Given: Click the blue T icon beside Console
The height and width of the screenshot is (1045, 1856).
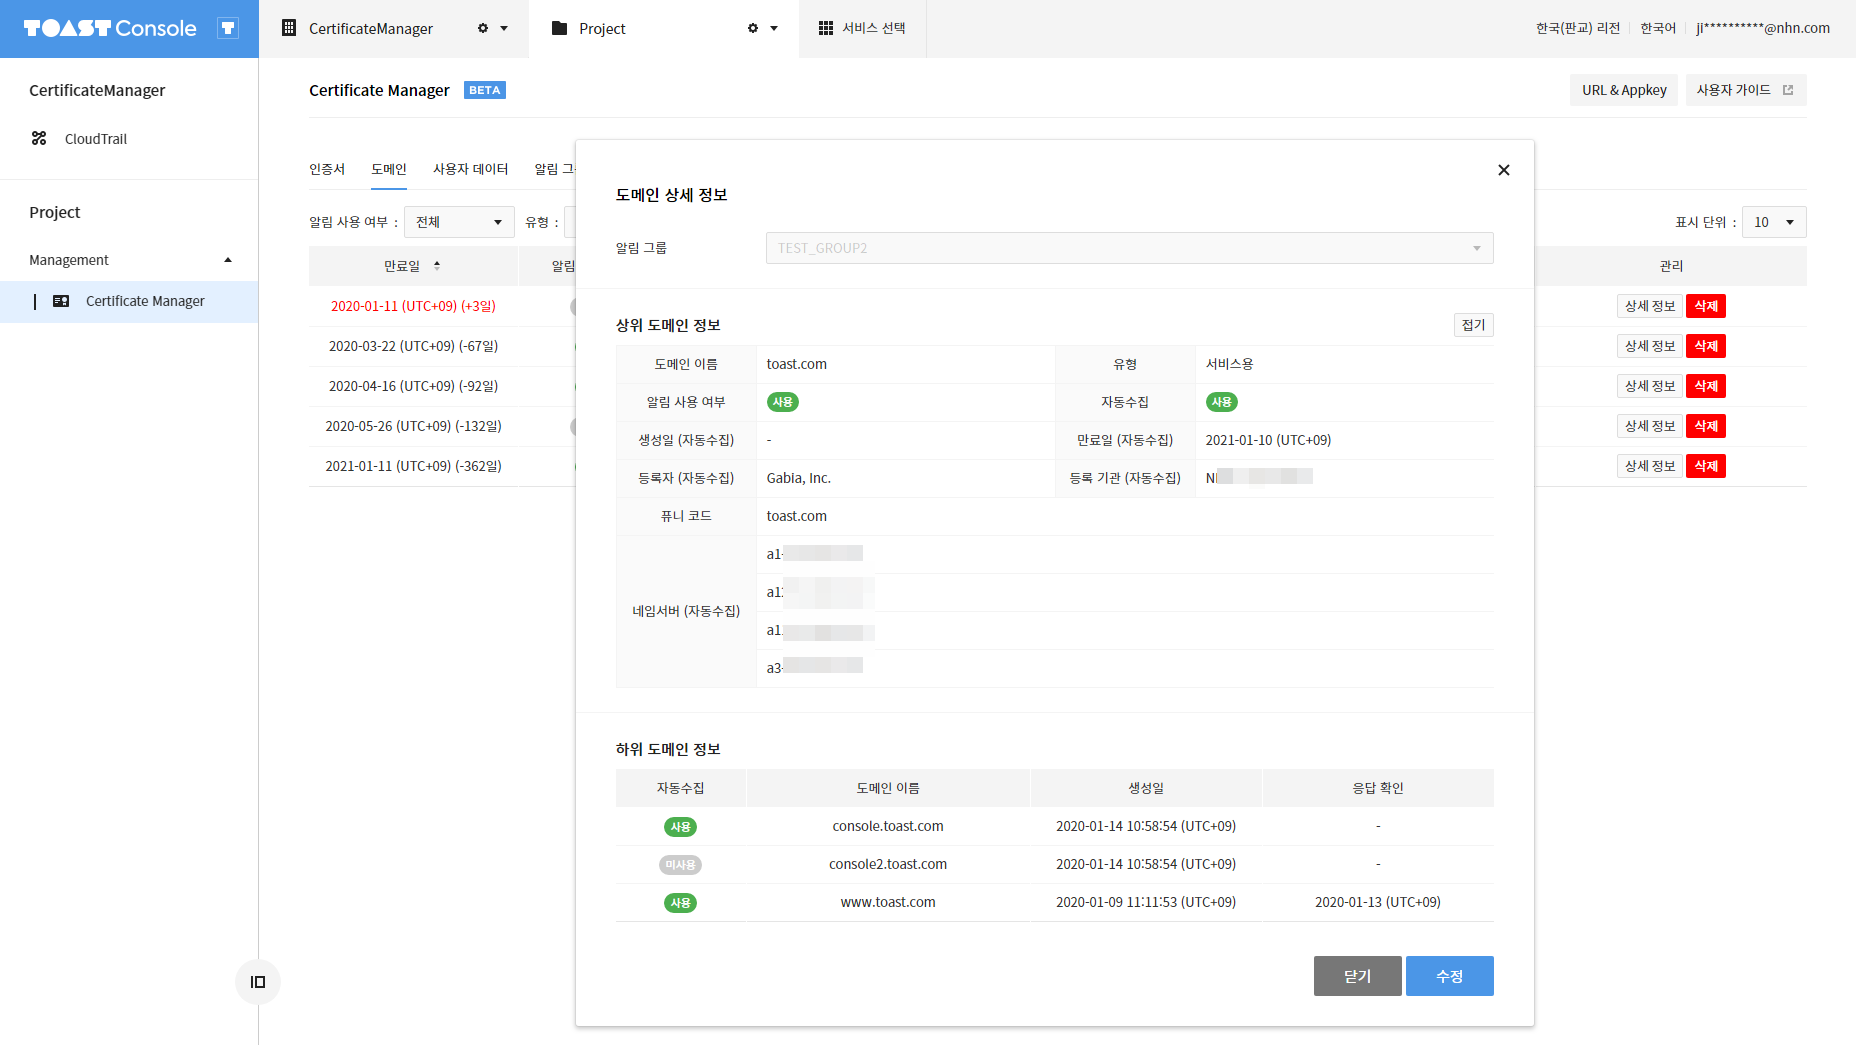Looking at the screenshot, I should click(x=228, y=28).
